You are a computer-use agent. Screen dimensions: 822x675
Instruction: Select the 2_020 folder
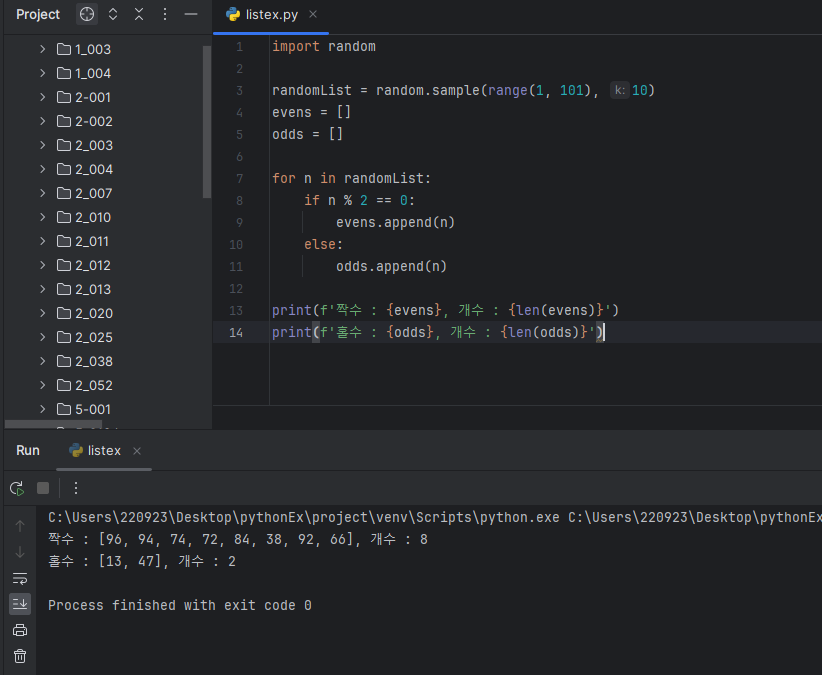click(94, 313)
